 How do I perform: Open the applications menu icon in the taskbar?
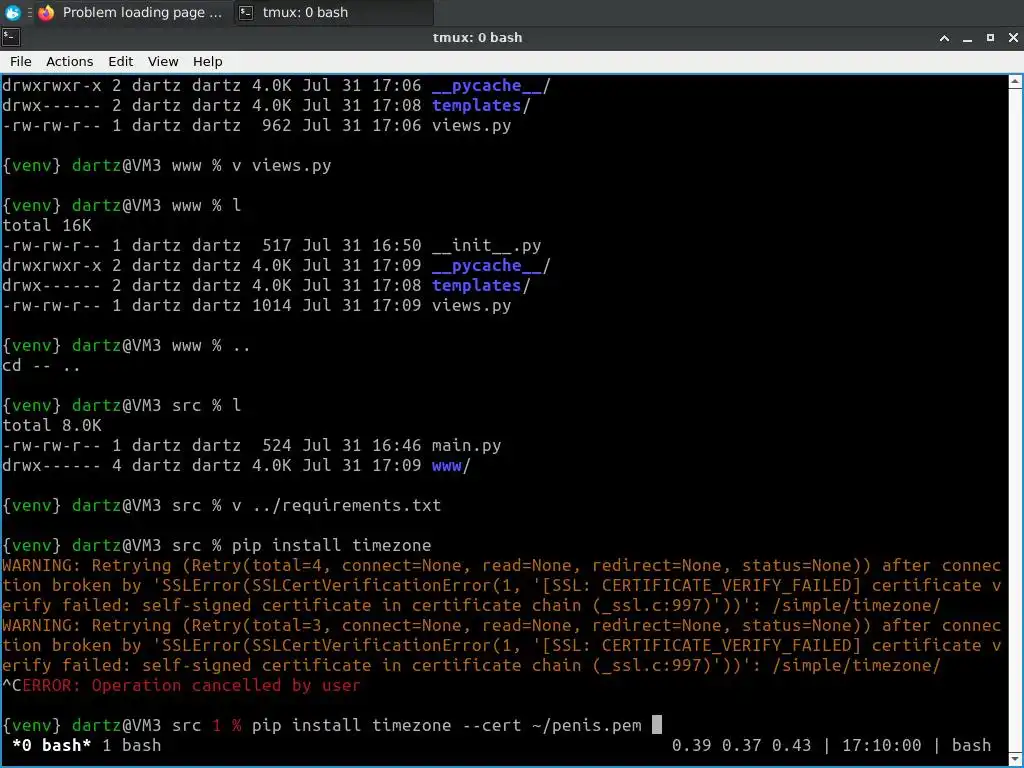point(12,12)
